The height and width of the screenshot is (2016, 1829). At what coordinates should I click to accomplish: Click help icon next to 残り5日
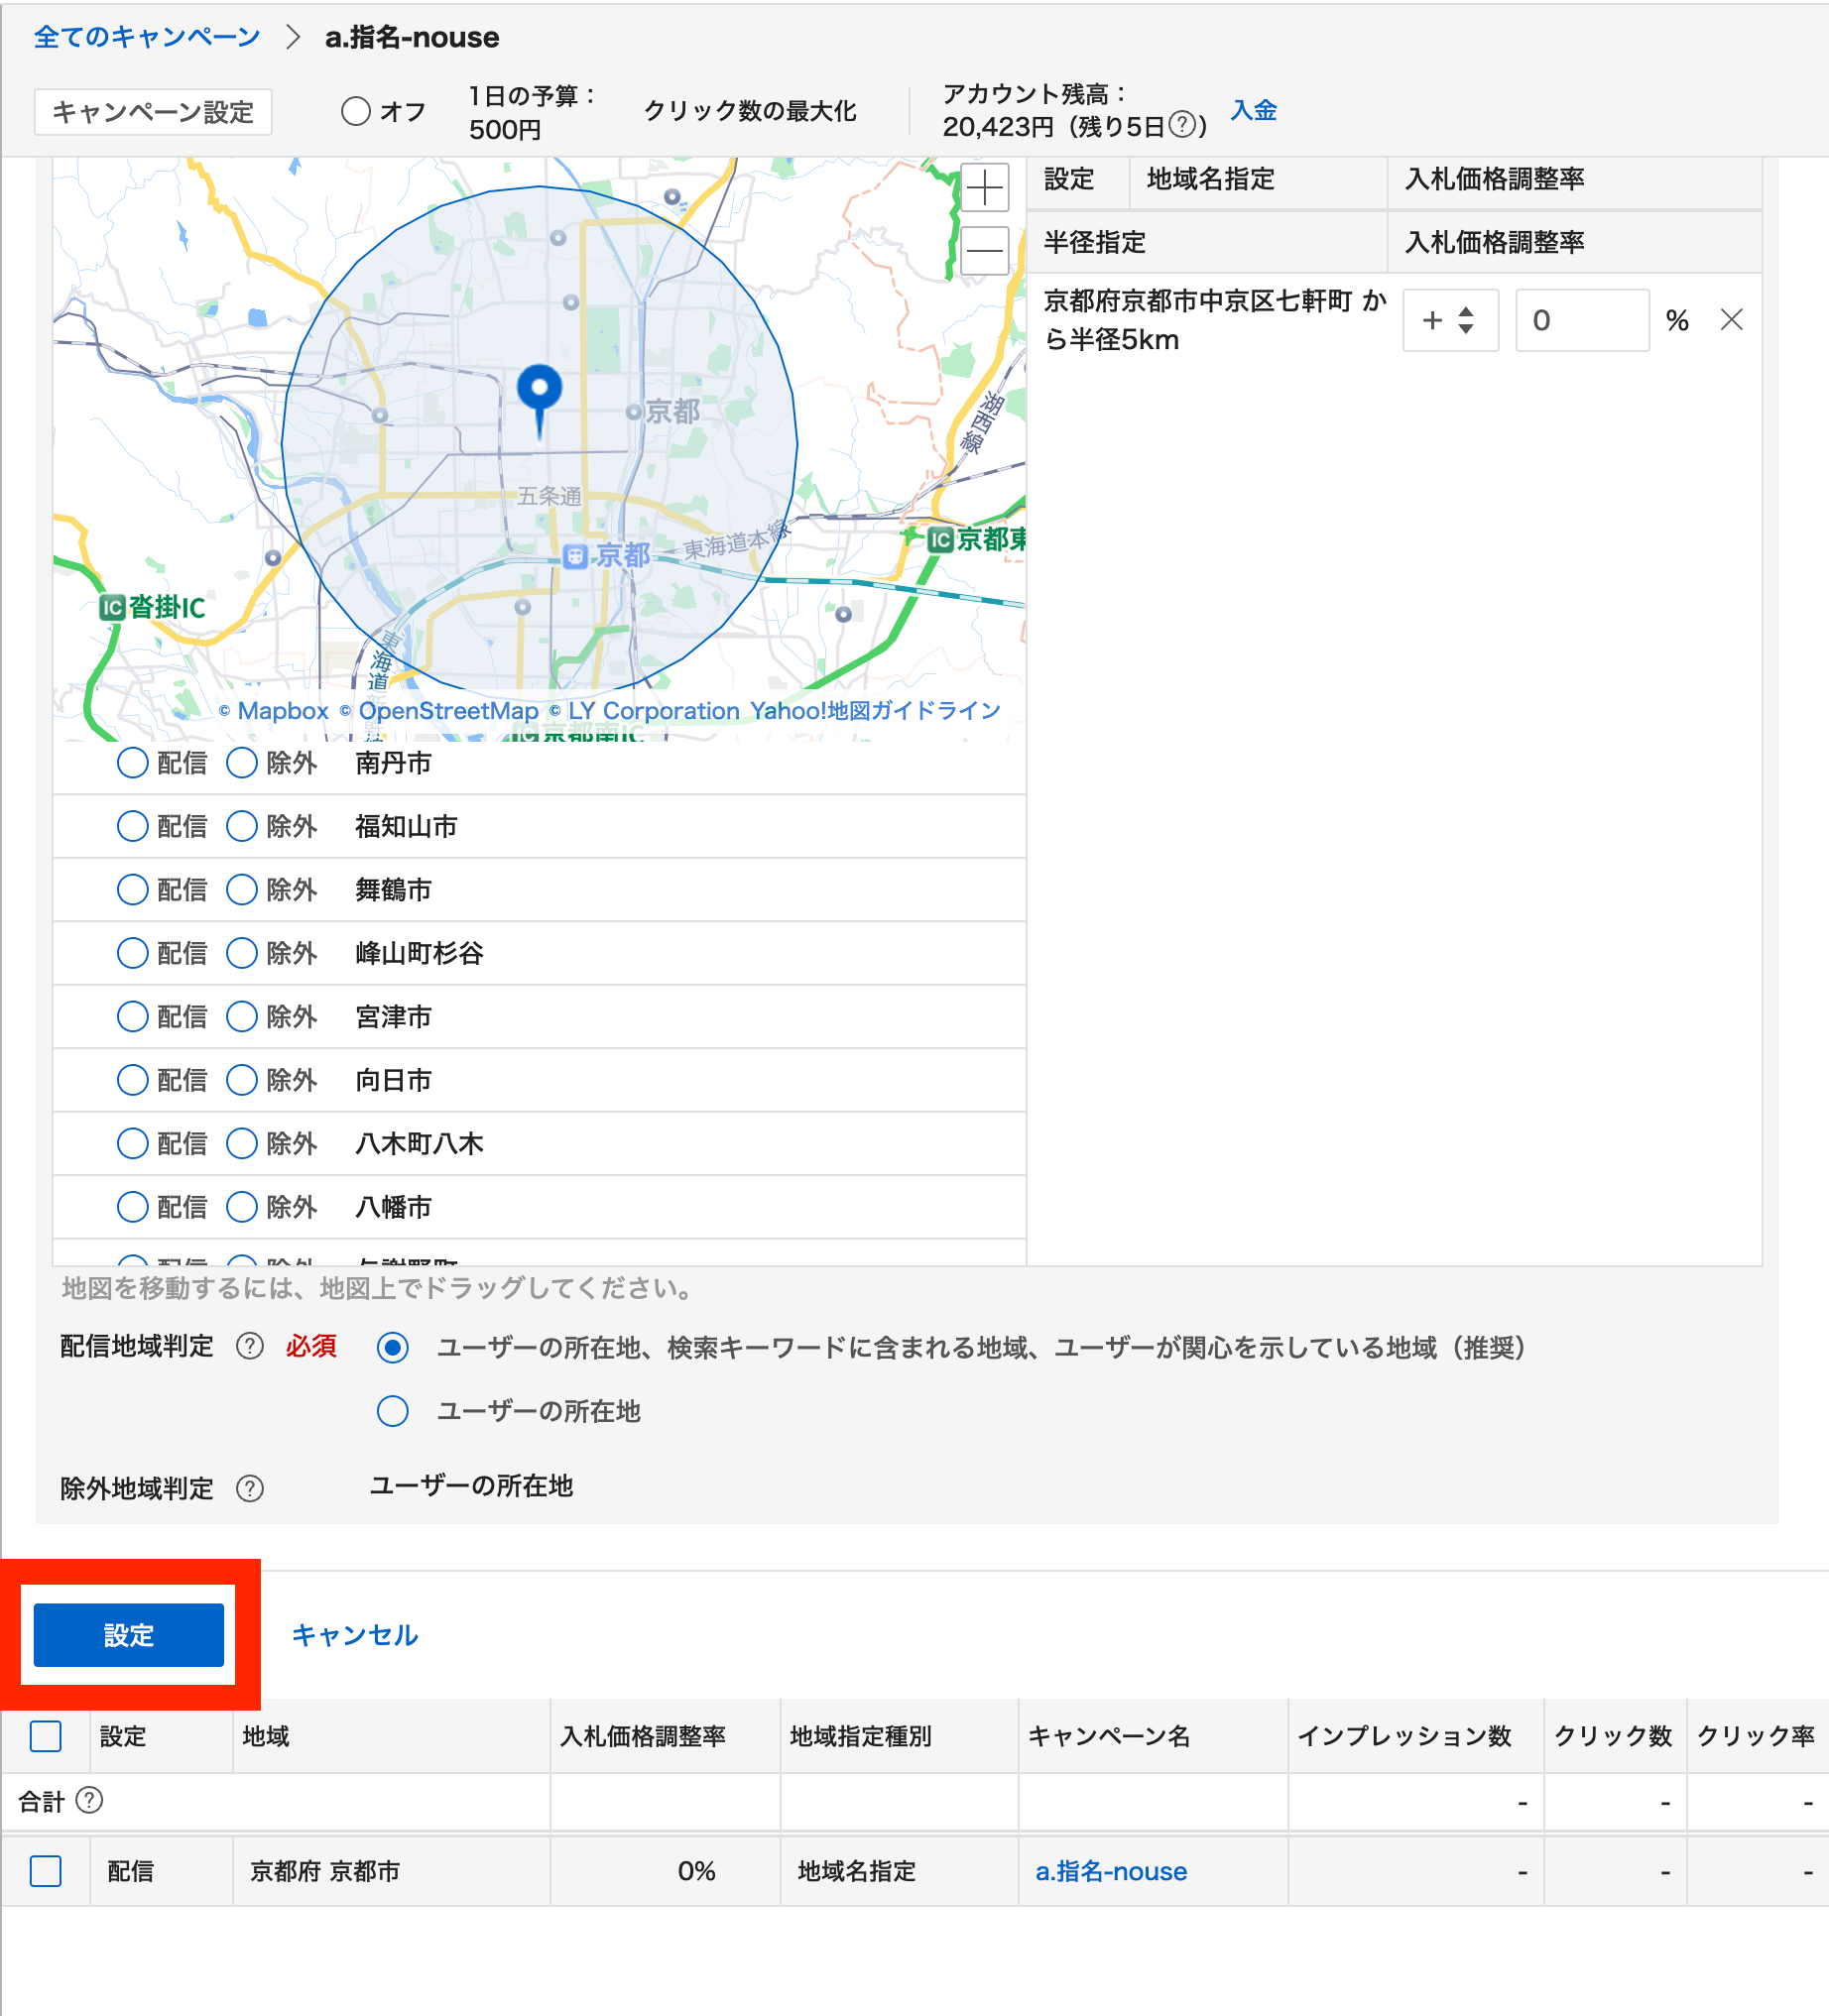(1182, 125)
